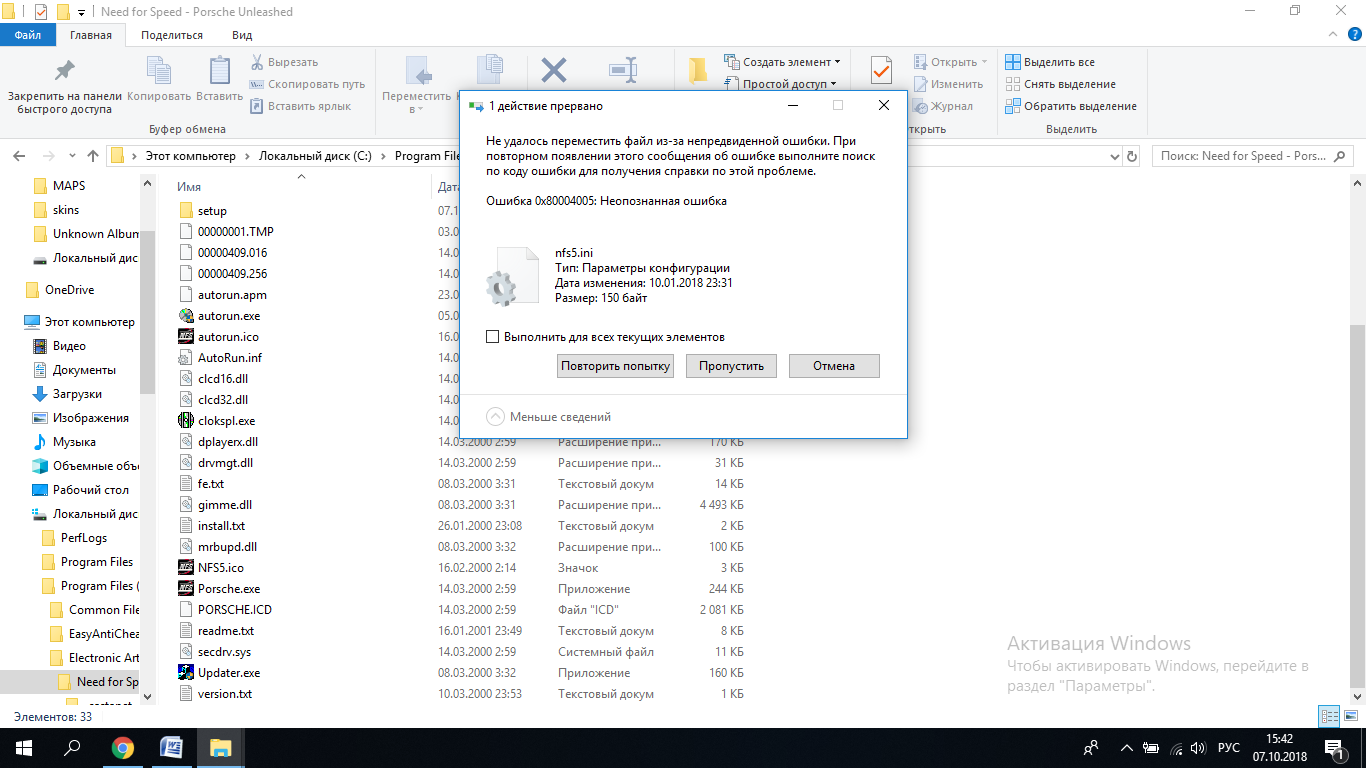Click Вставить ярлык in the ribbon
The height and width of the screenshot is (768, 1366).
coord(300,106)
